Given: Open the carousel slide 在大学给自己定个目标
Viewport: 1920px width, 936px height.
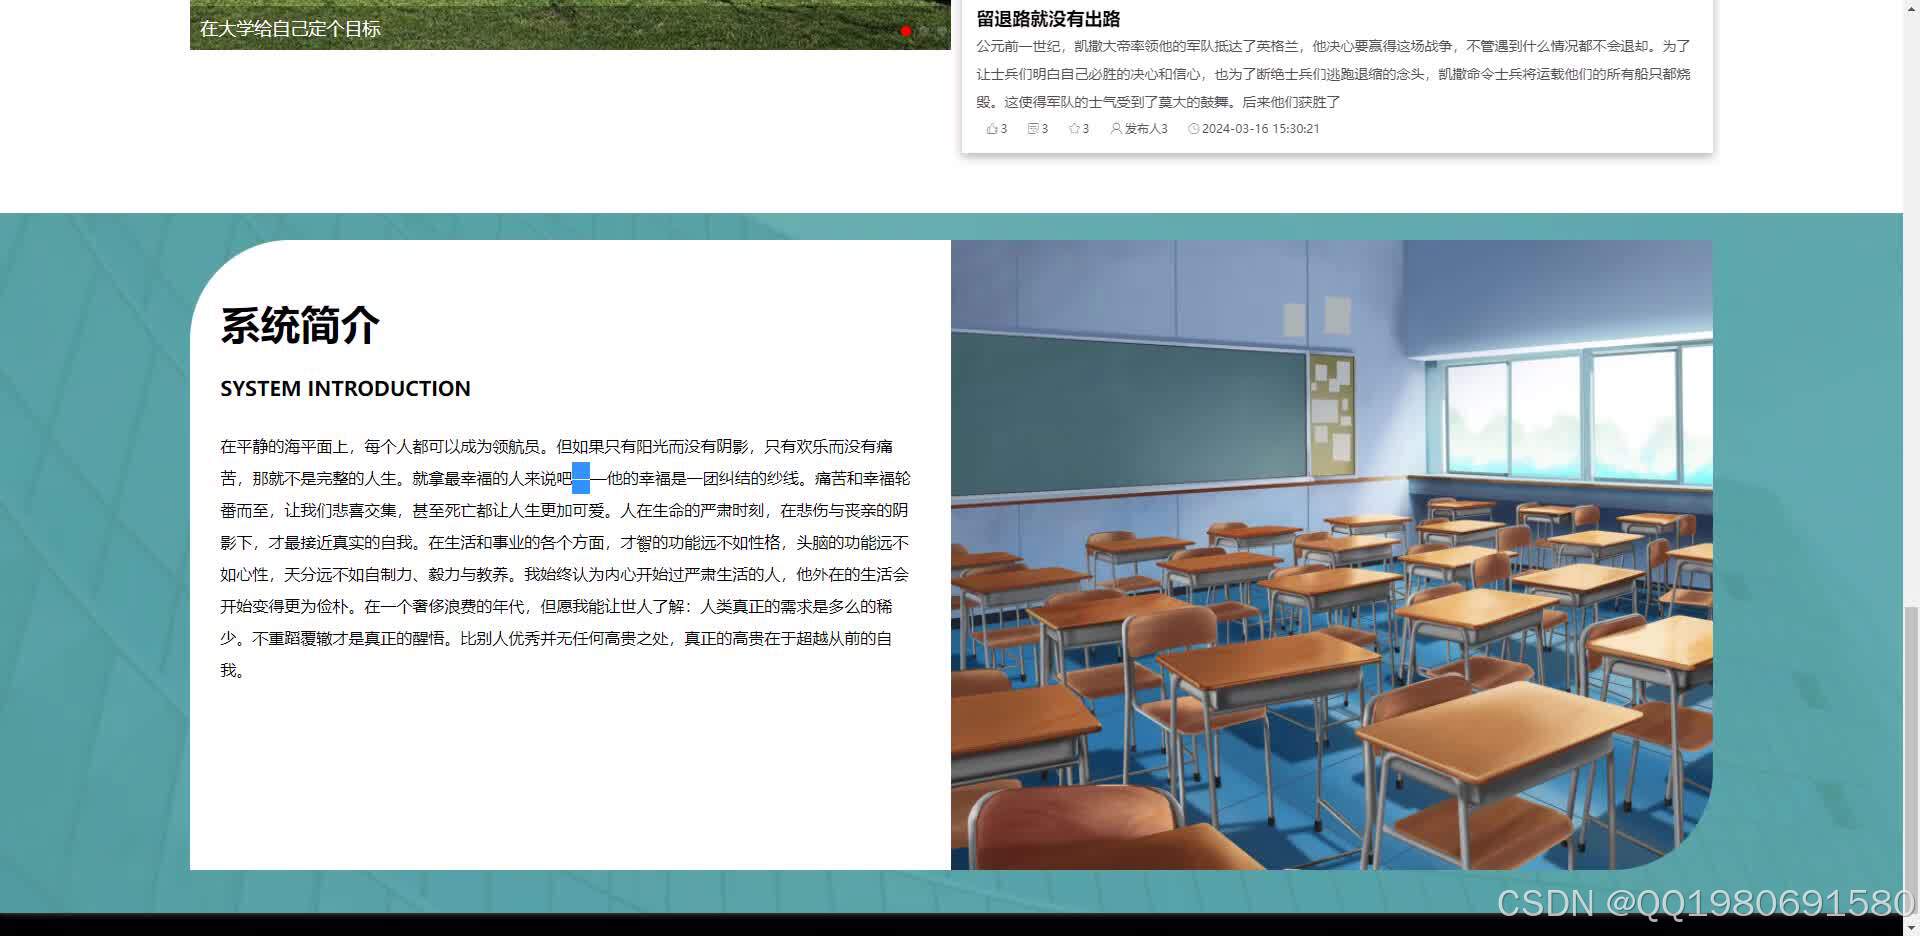Looking at the screenshot, I should tap(290, 28).
